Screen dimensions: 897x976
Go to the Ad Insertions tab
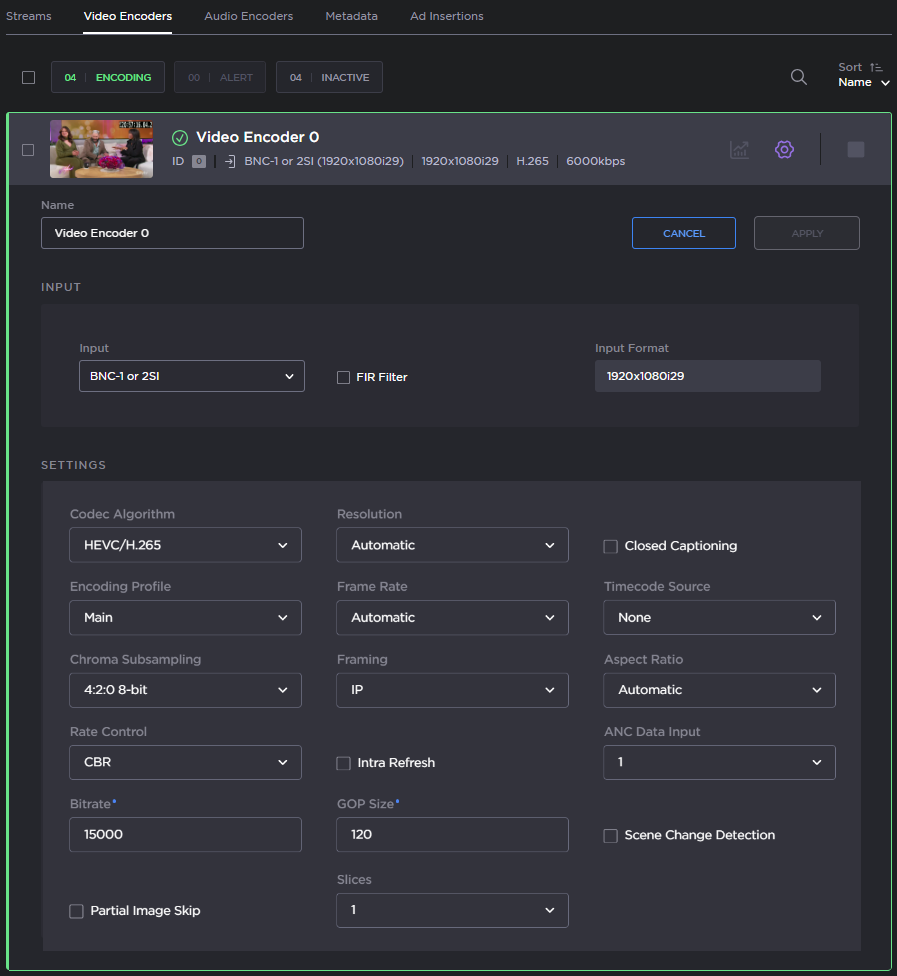point(446,16)
